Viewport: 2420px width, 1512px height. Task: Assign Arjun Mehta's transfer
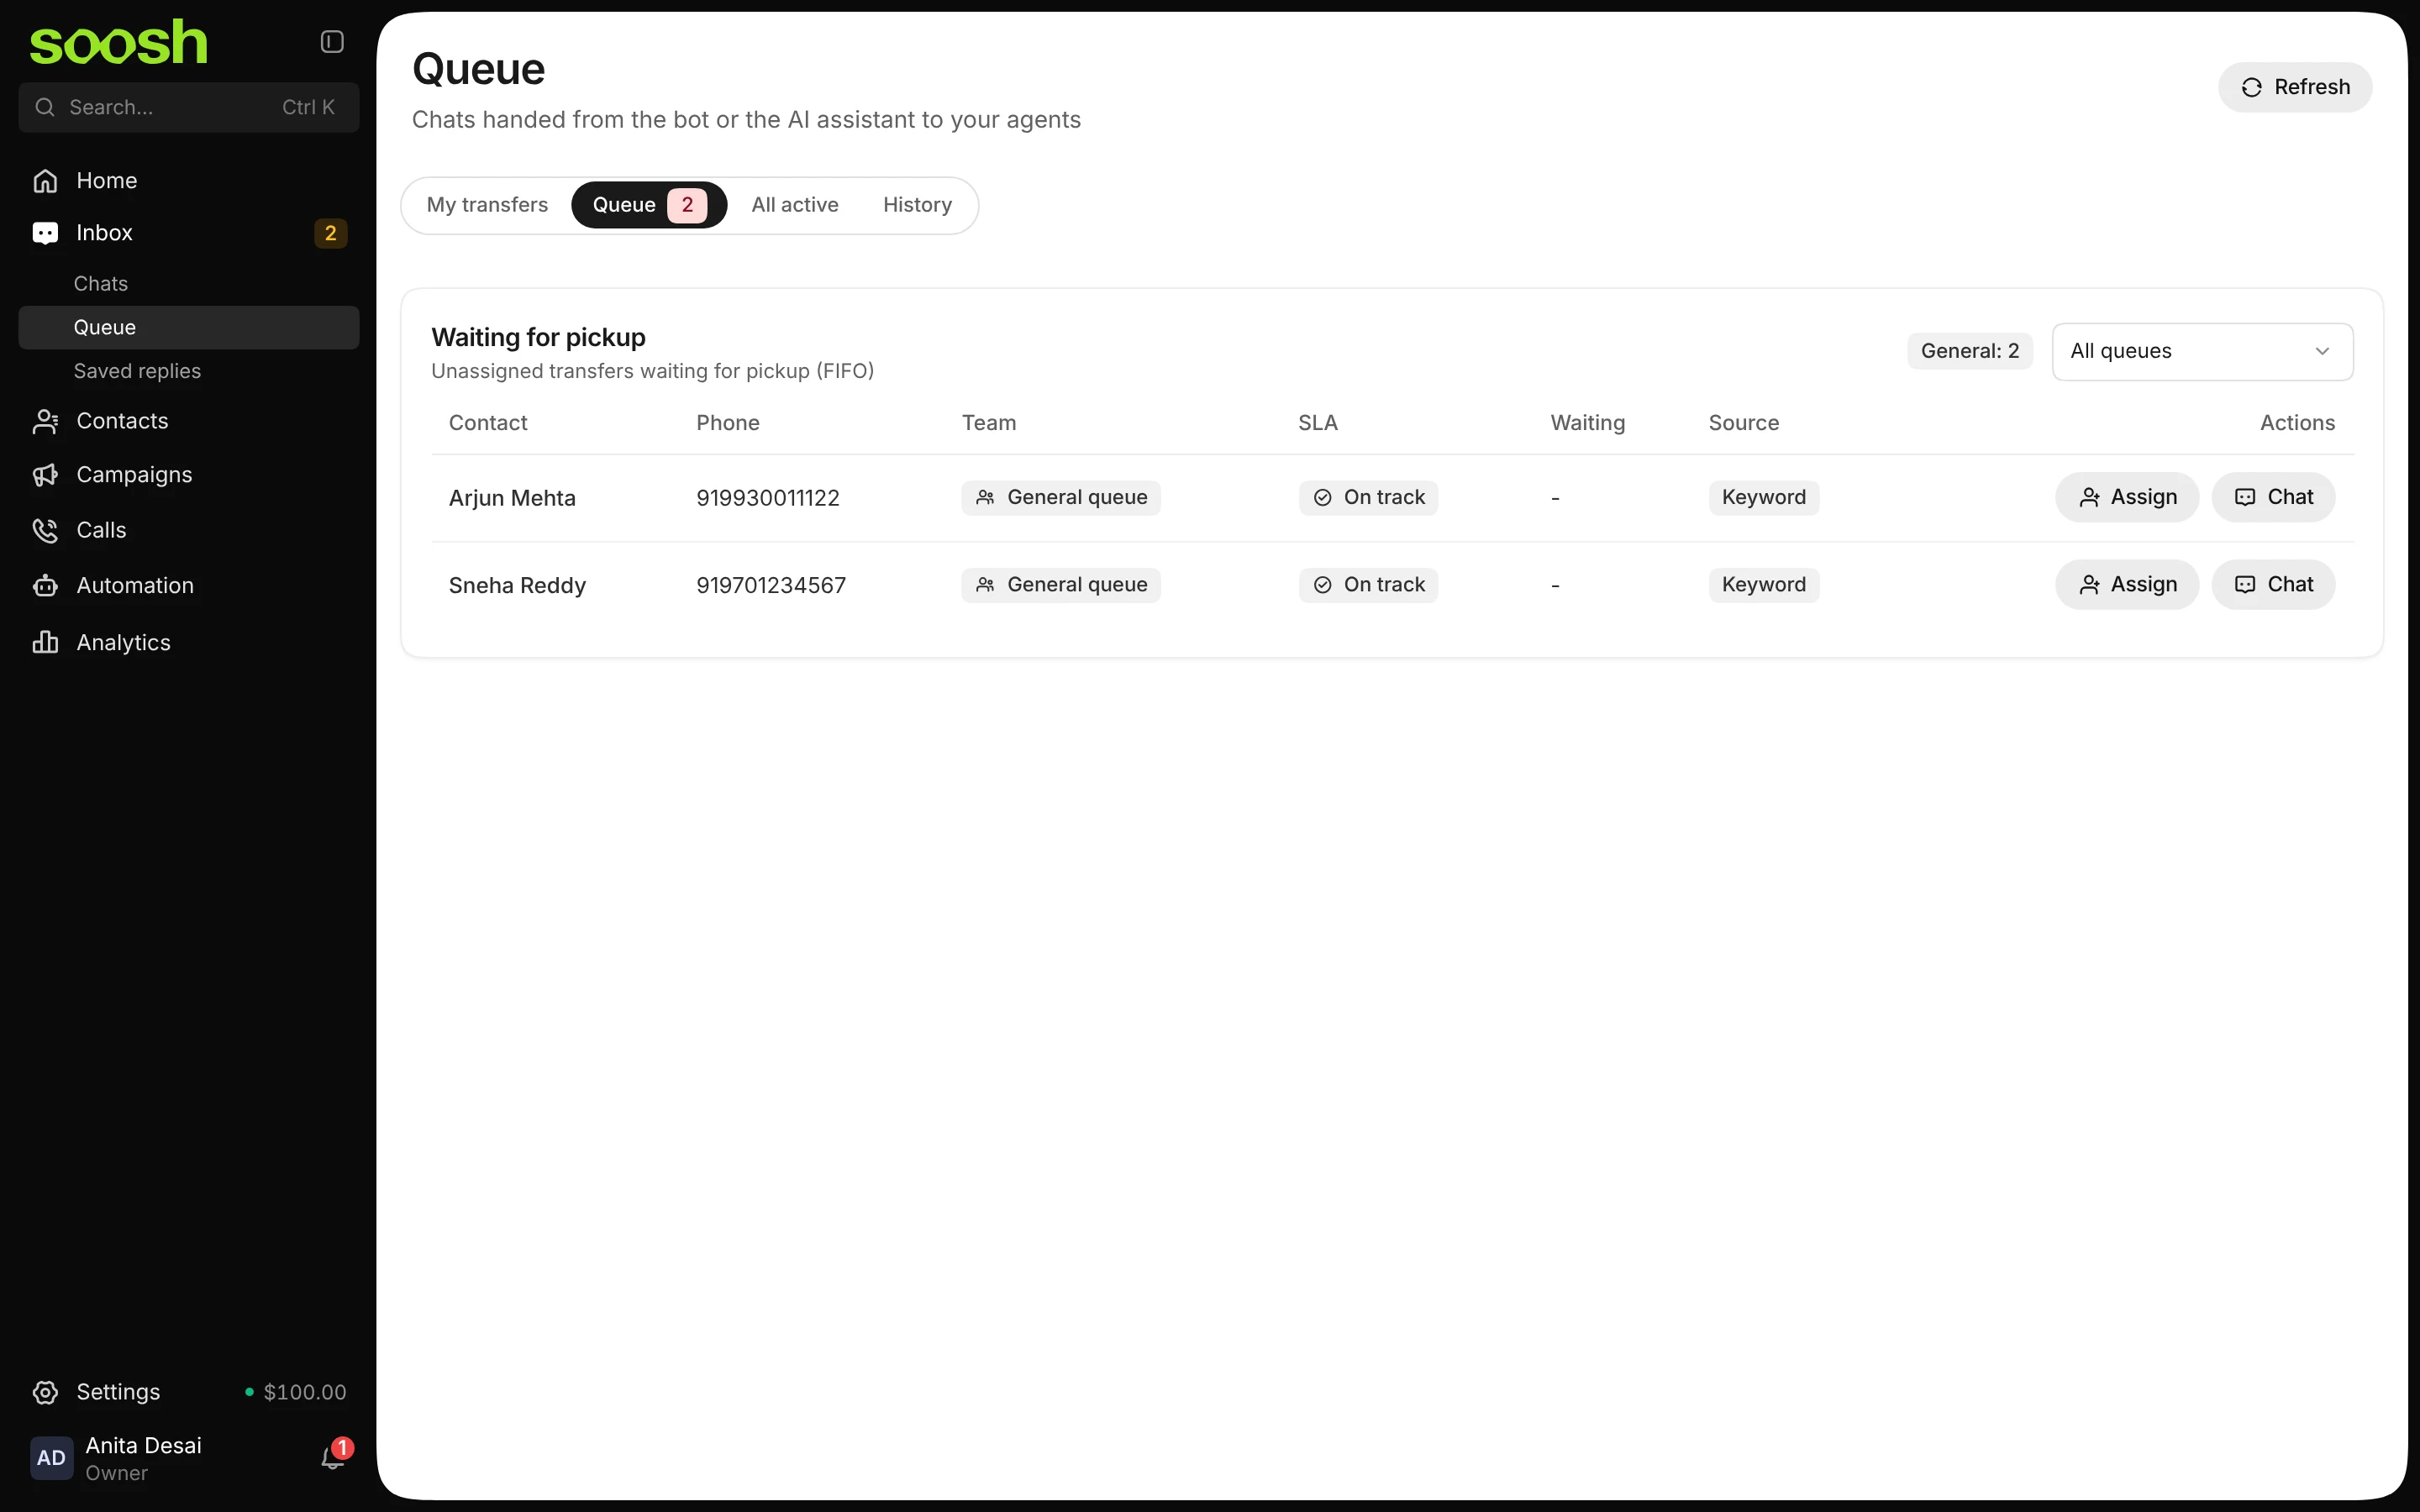[2127, 497]
